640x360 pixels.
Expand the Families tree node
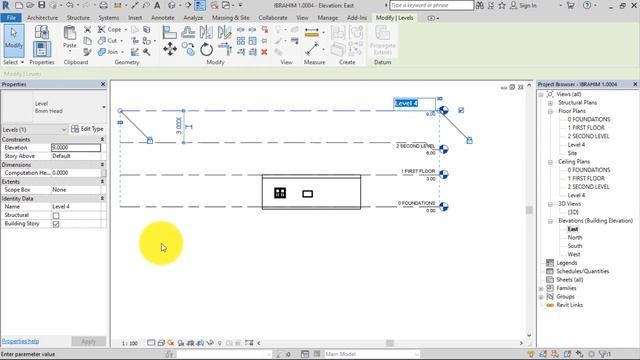(541, 288)
